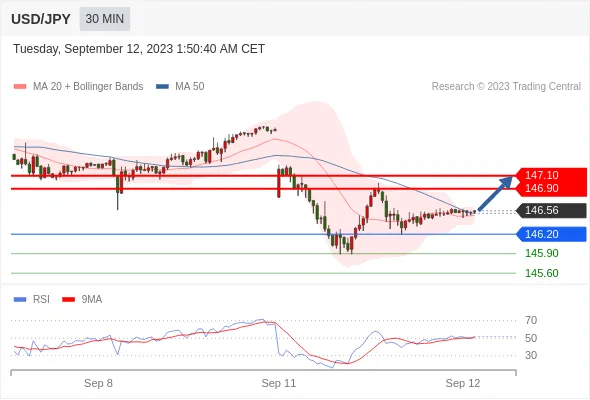This screenshot has height=400, width=590.
Task: Click the Sep 12 date axis label
Action: click(463, 383)
